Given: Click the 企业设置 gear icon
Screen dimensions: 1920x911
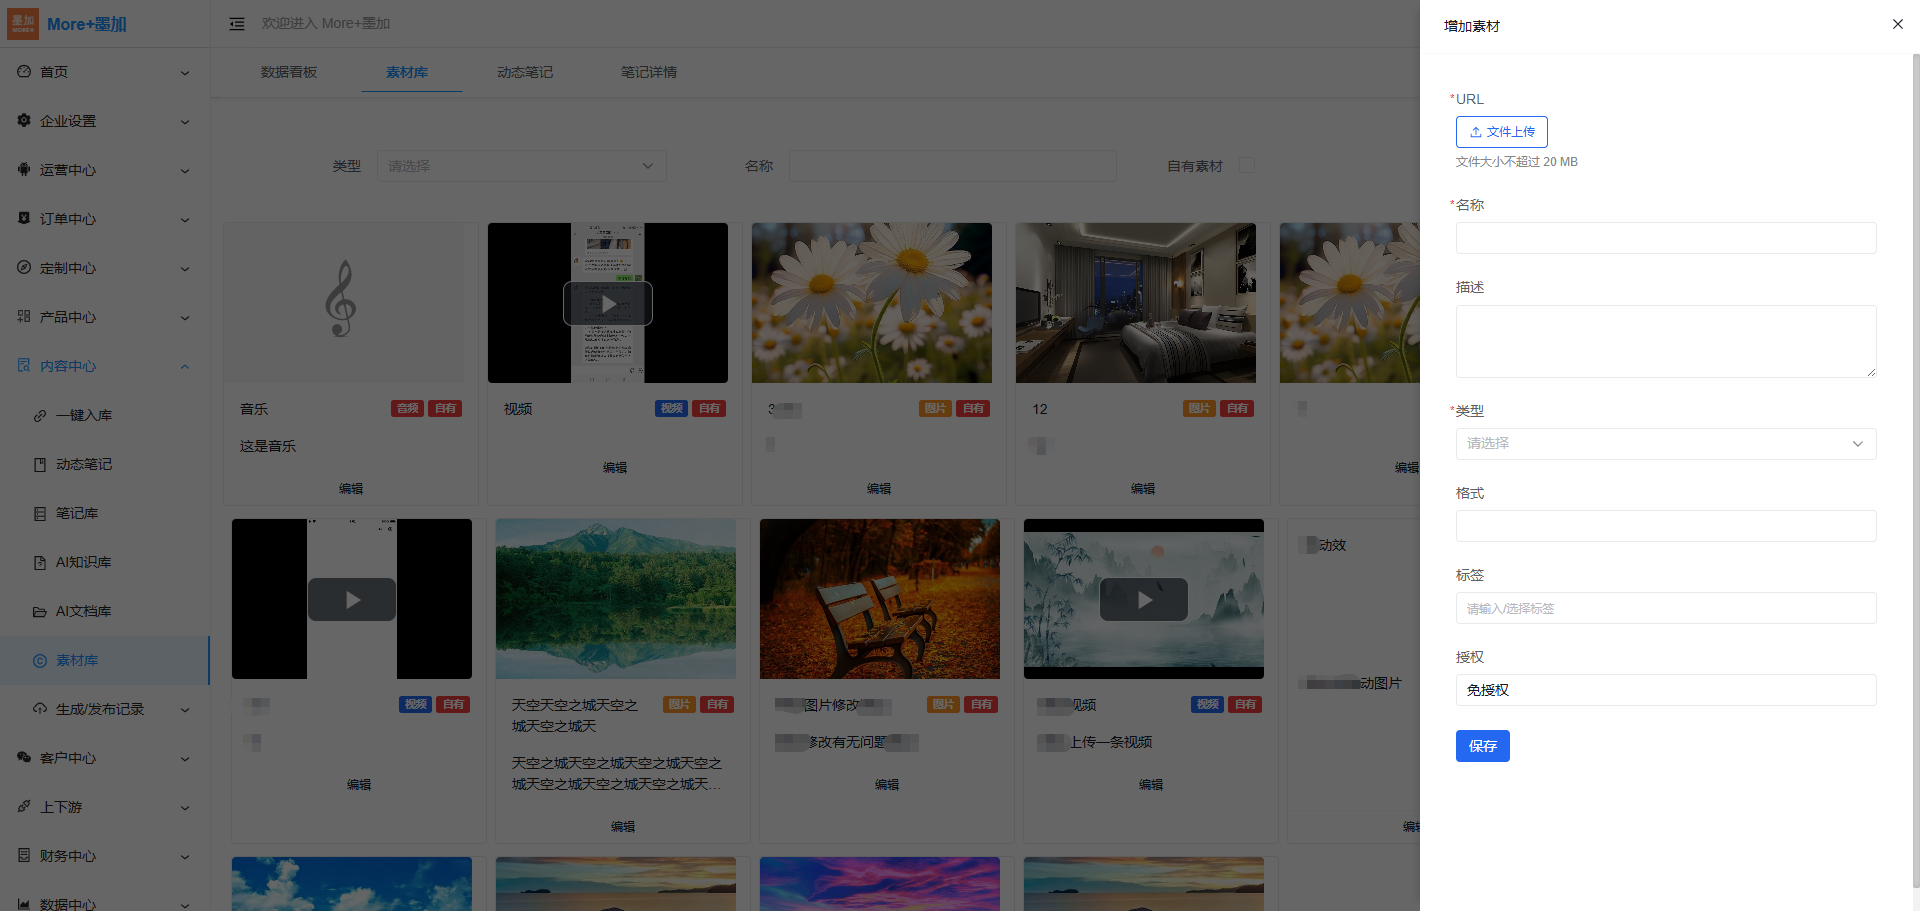Looking at the screenshot, I should coord(24,121).
